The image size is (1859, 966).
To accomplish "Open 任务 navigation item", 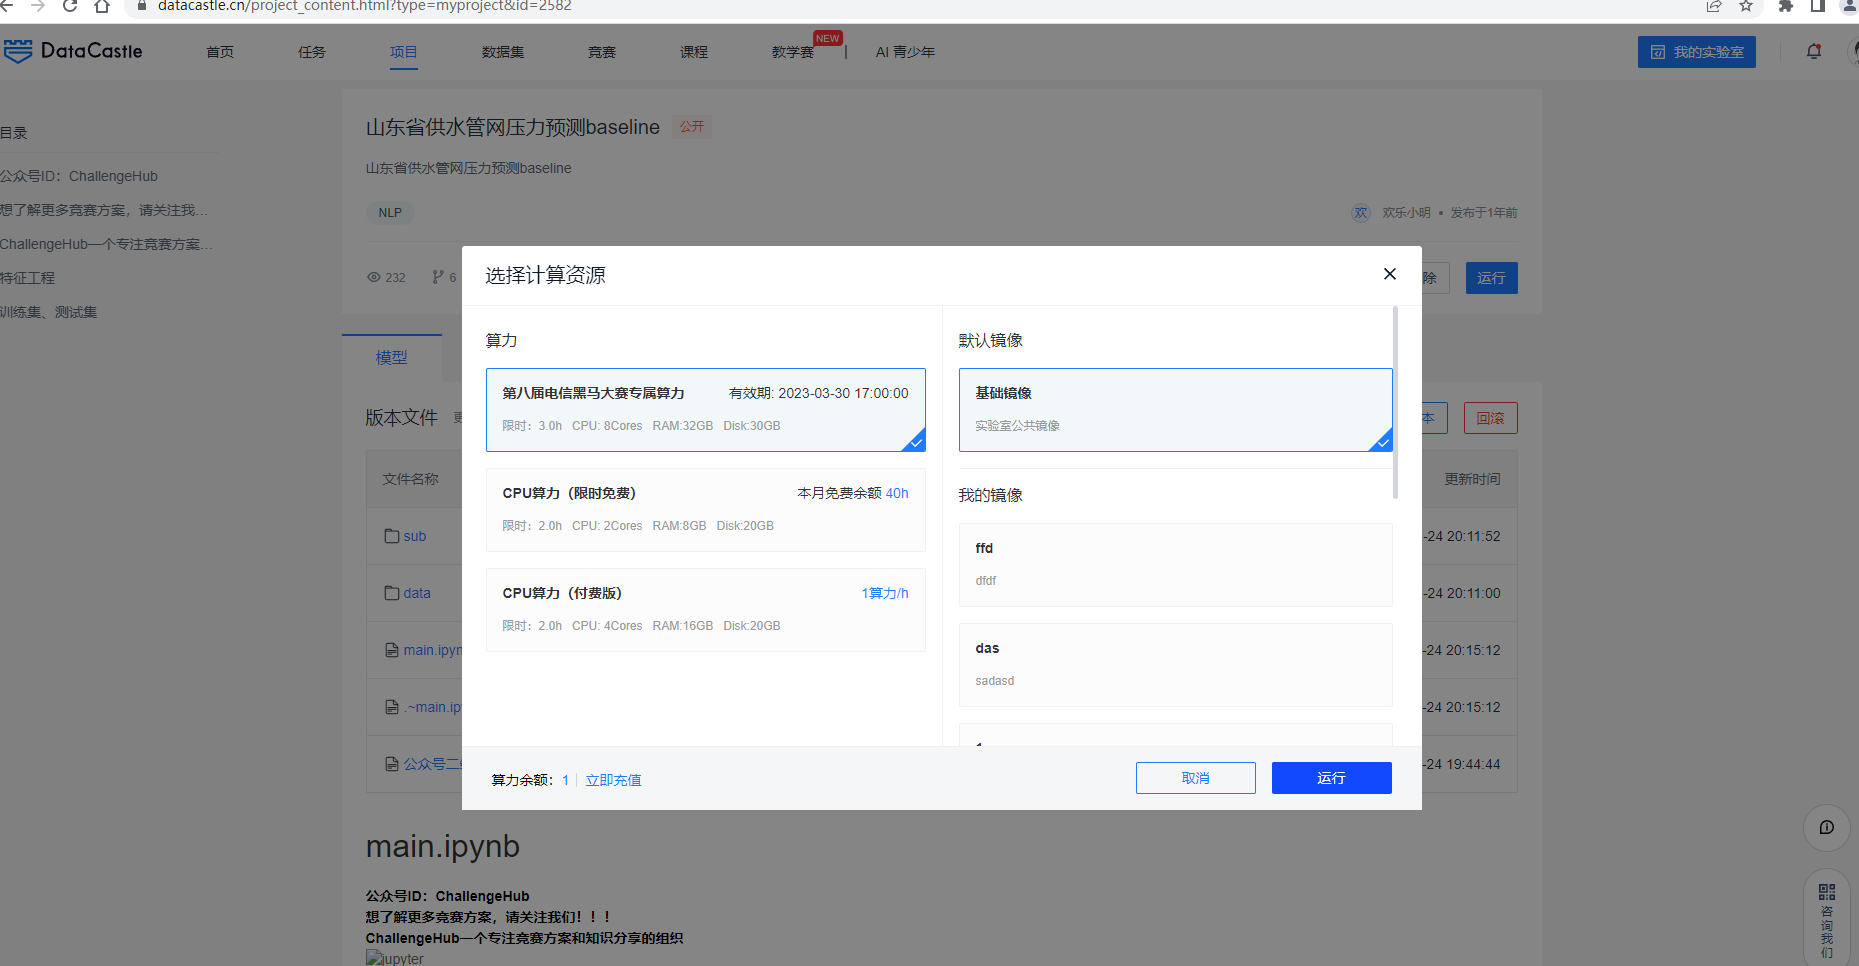I will pos(312,52).
